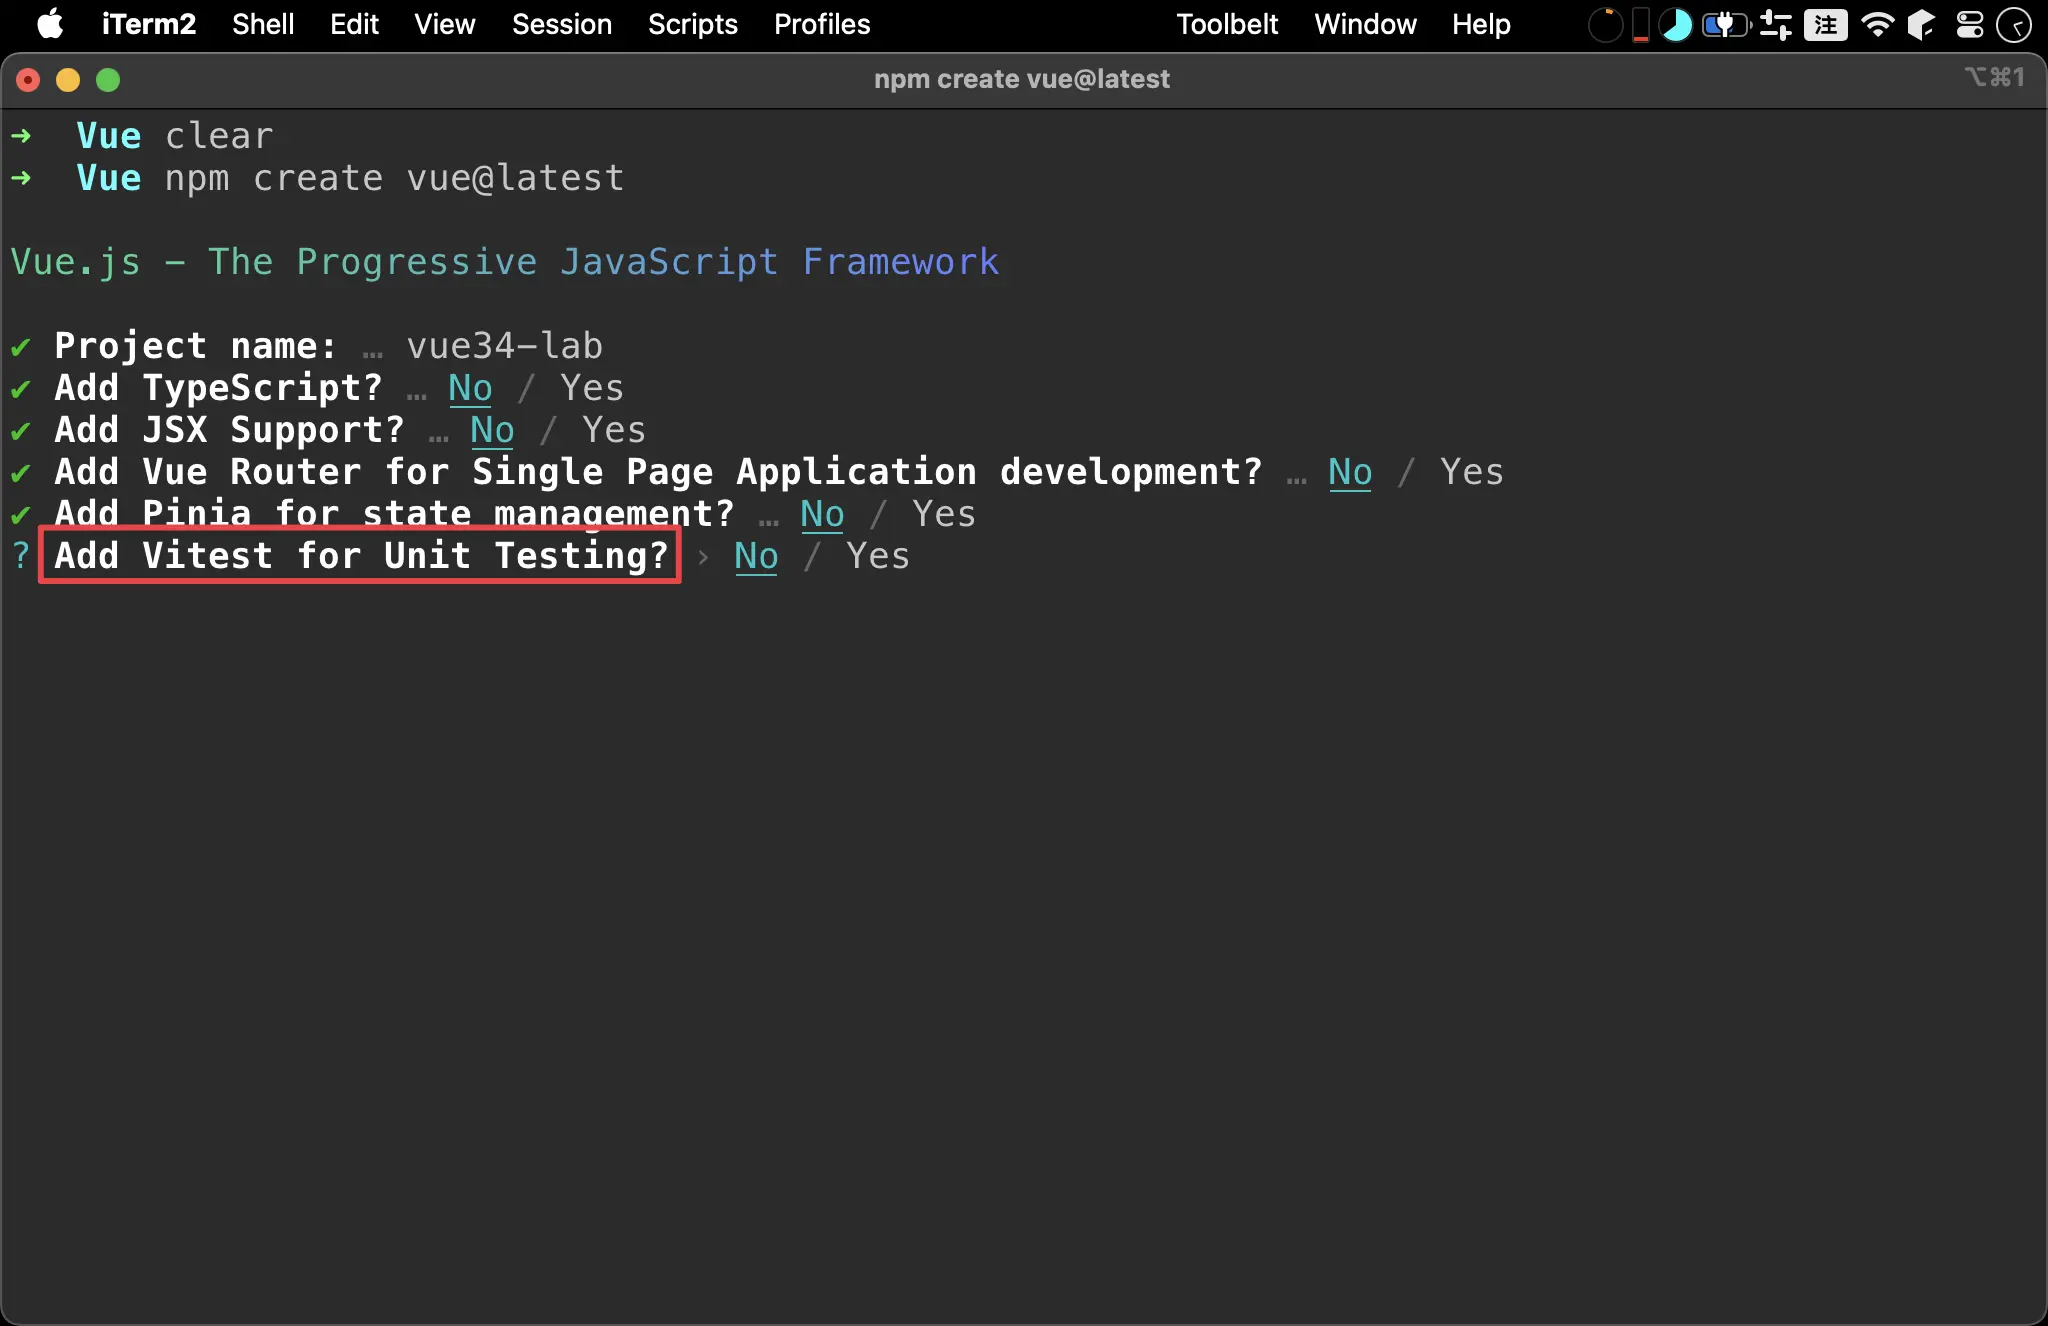Click the sliders settings menu bar icon
Image resolution: width=2048 pixels, height=1326 pixels.
(x=1776, y=25)
